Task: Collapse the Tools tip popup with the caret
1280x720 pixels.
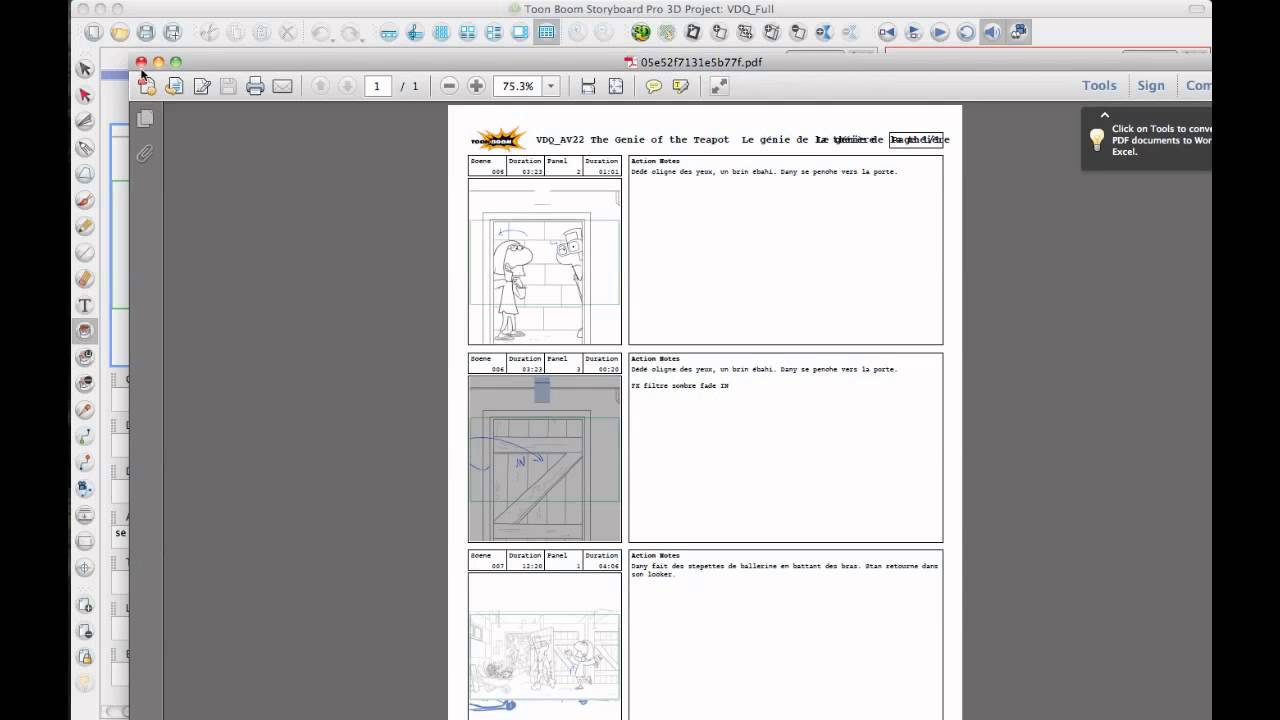Action: 1104,115
